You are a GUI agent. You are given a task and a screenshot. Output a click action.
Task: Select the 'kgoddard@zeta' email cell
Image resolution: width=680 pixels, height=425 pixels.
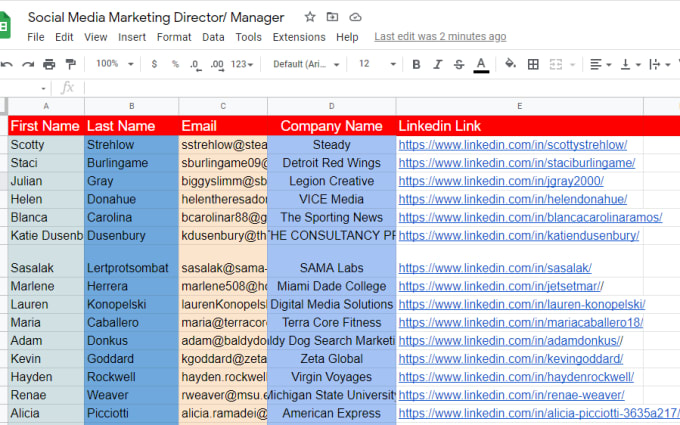pos(223,359)
